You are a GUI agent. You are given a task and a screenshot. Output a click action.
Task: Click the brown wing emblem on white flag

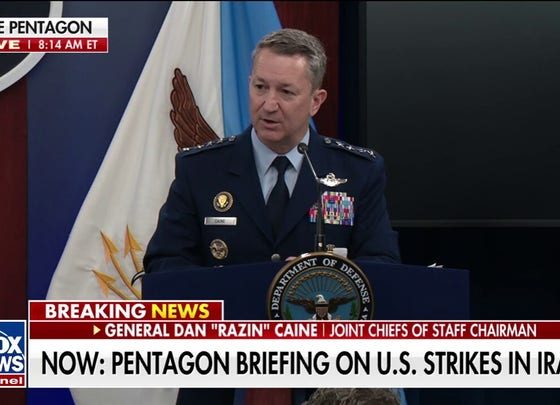pos(191,109)
